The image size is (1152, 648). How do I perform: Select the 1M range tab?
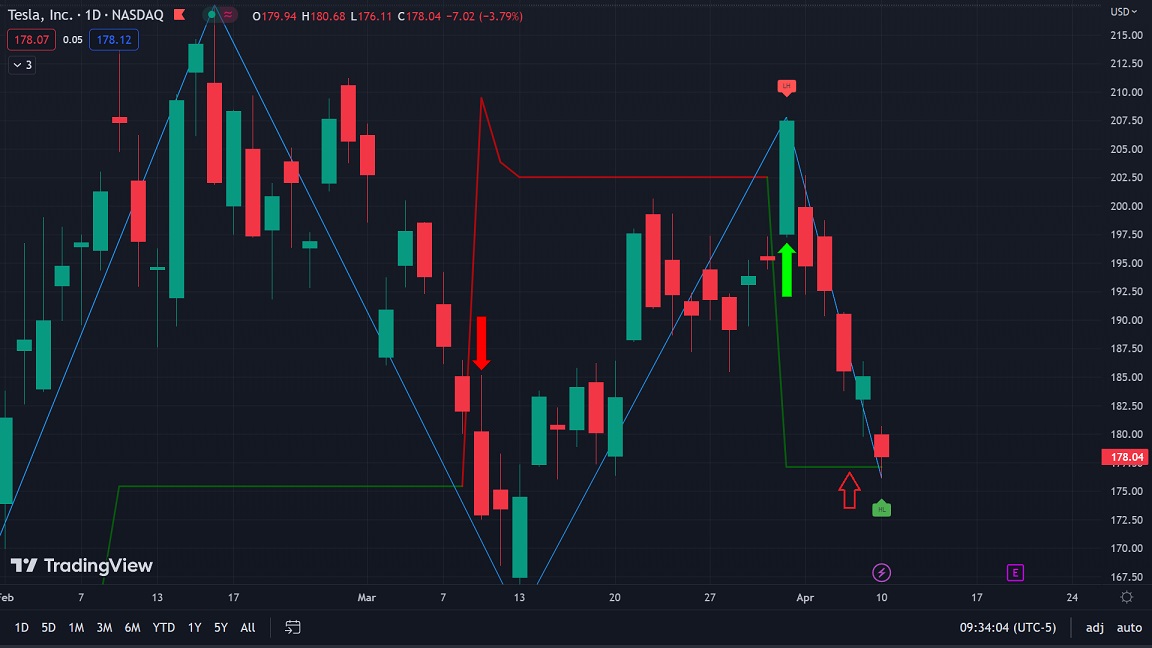(76, 627)
